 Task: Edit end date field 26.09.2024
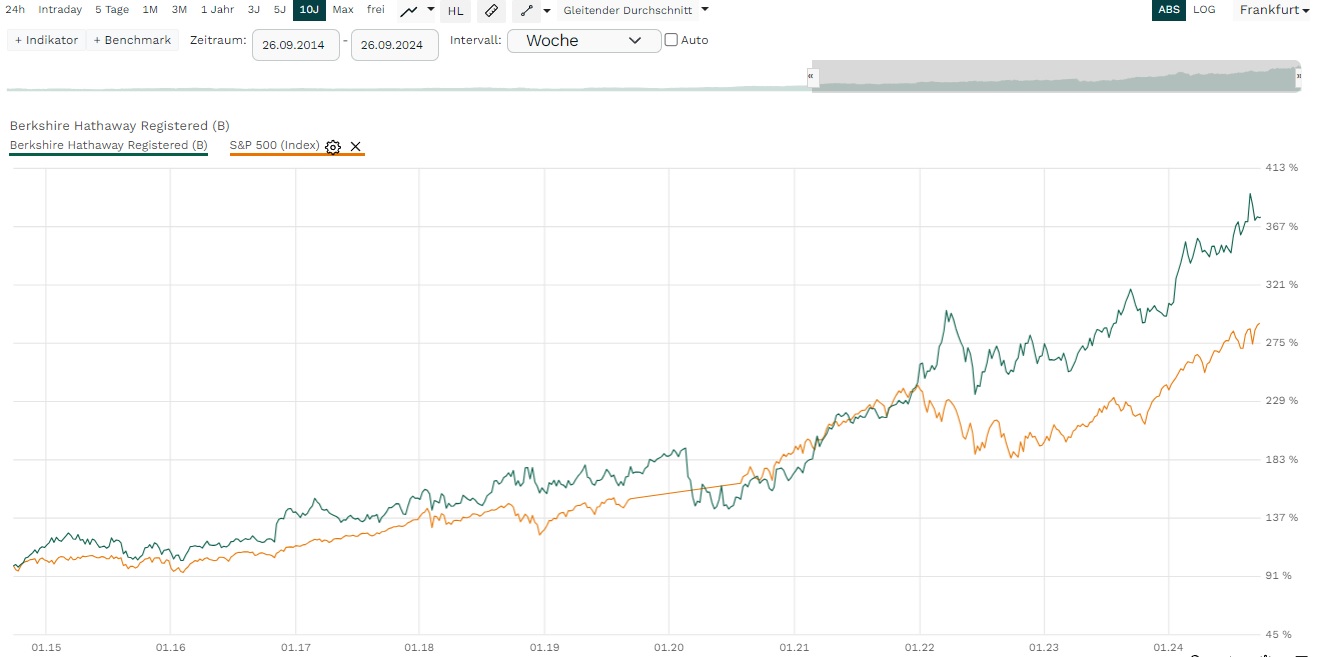point(395,45)
